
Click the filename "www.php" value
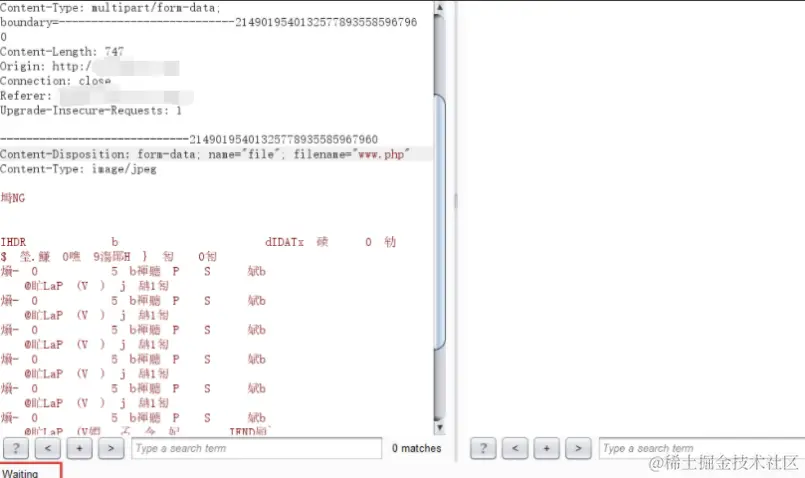coord(381,154)
